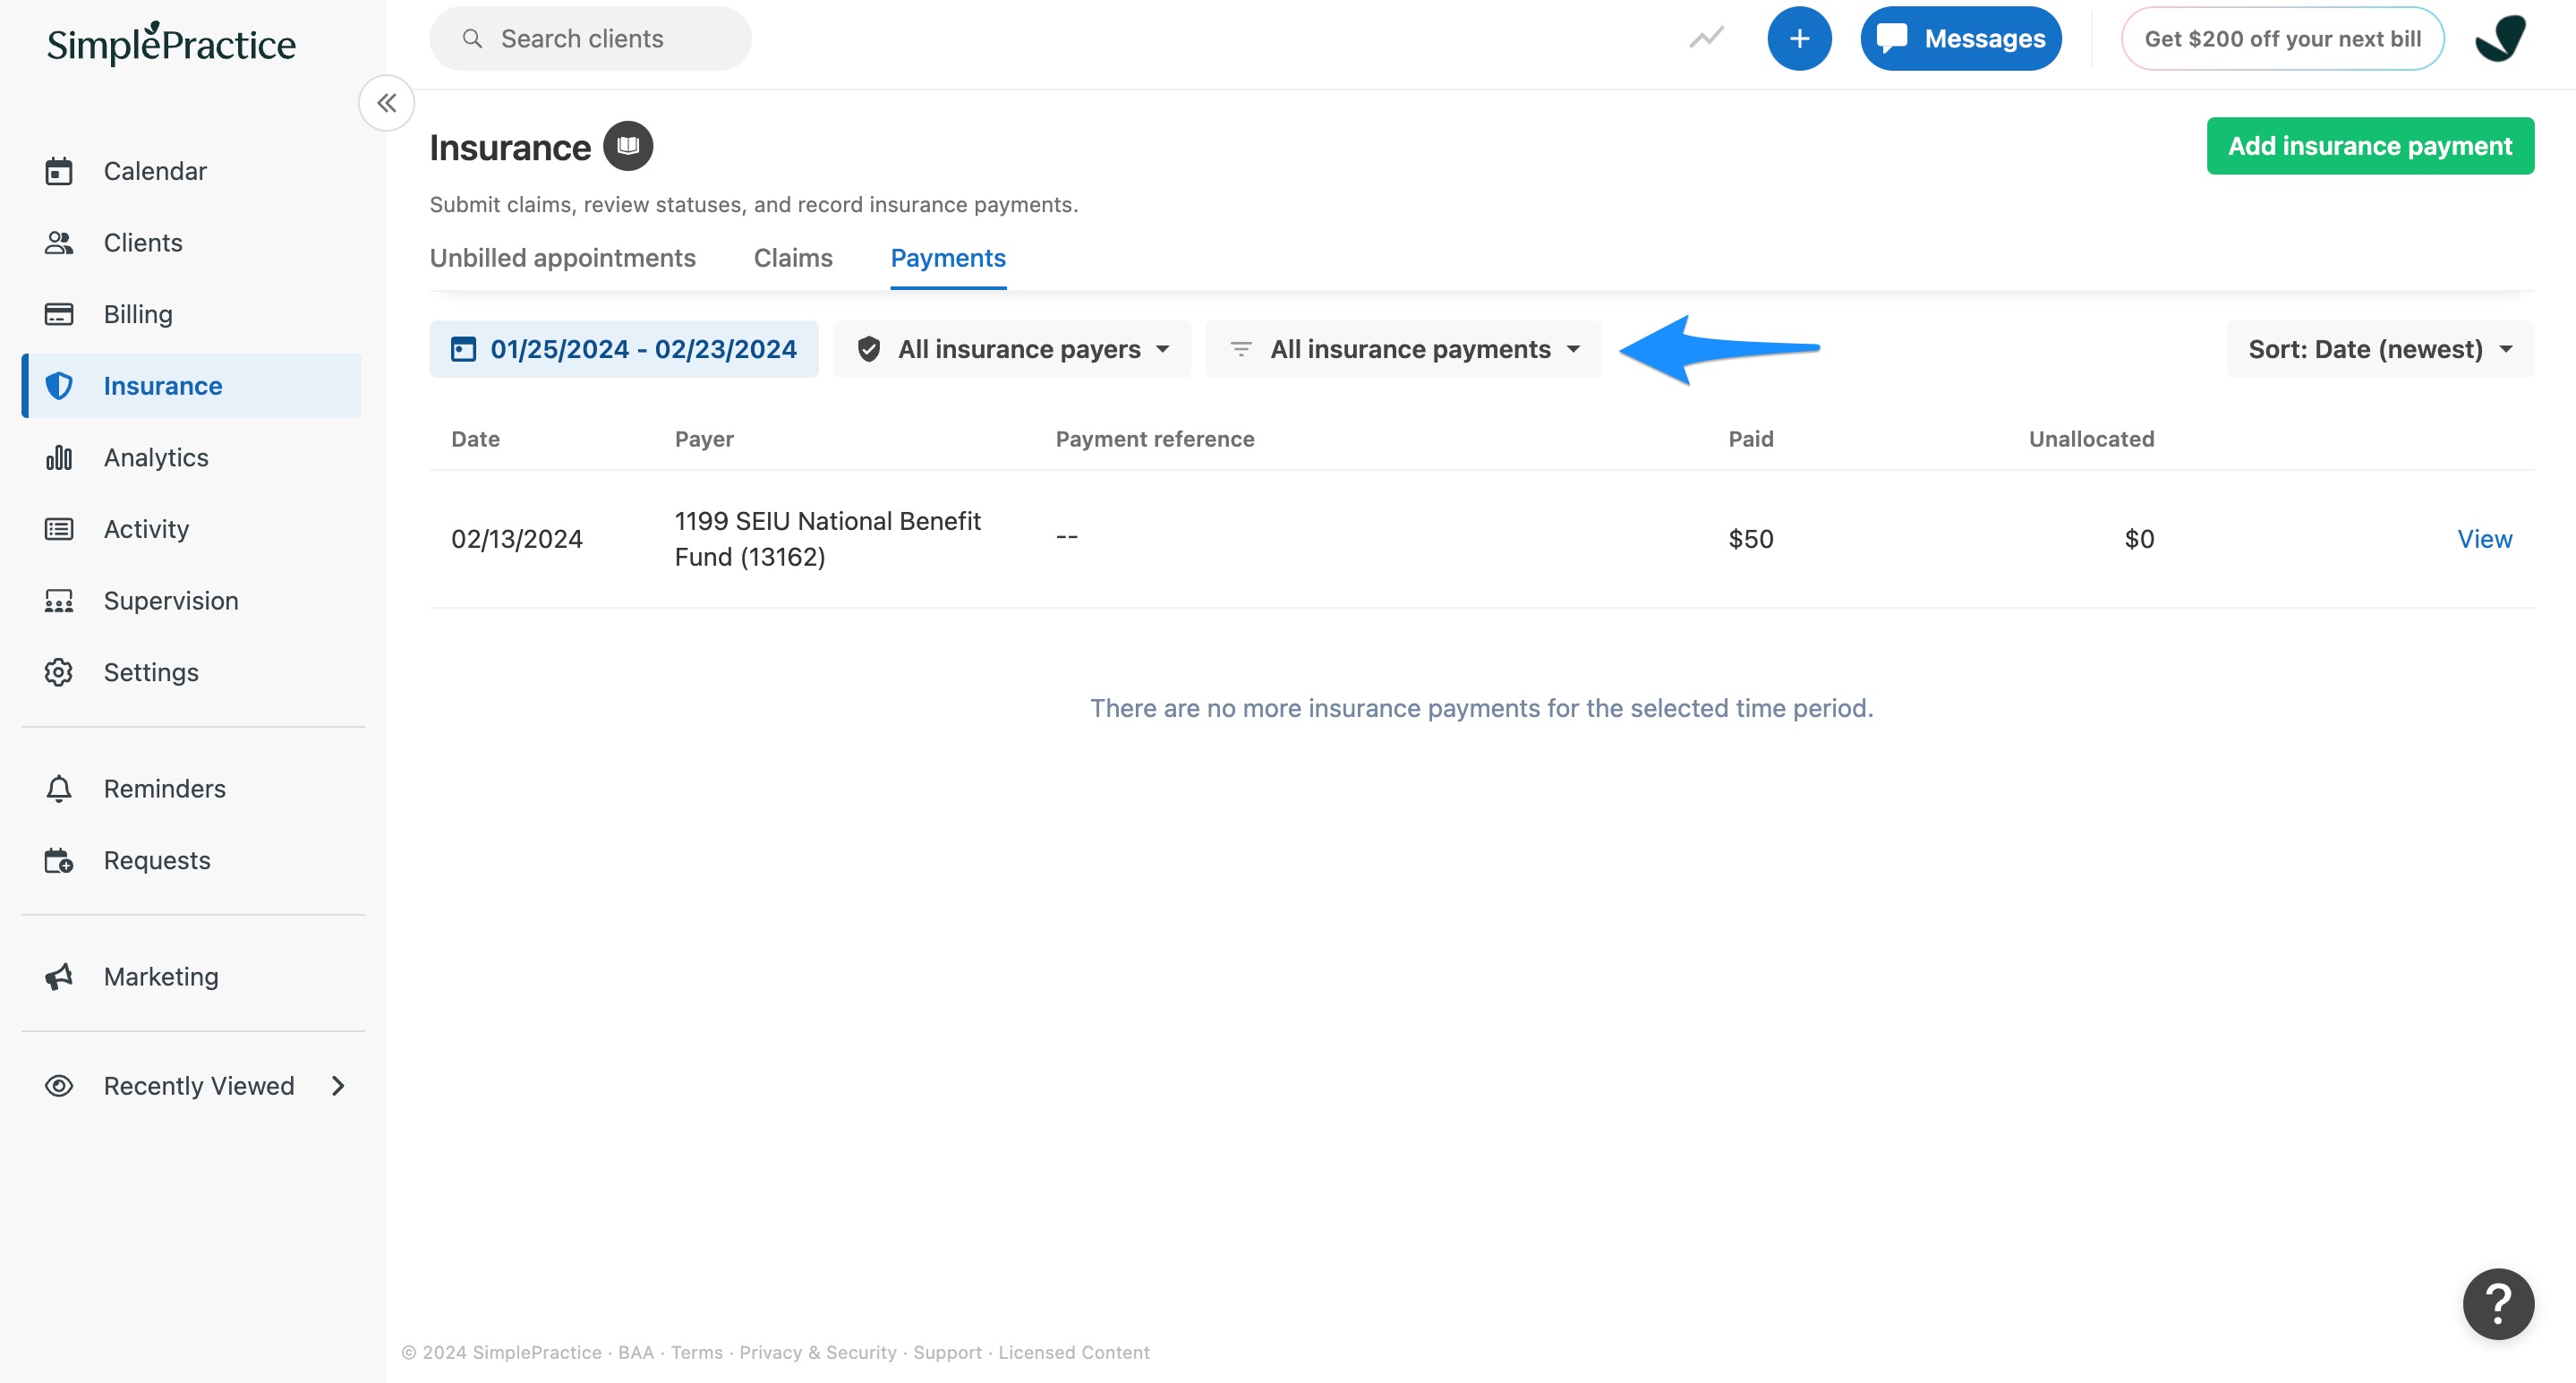Click the blue plus create button
Screen dimensions: 2576x1383
tap(1799, 39)
